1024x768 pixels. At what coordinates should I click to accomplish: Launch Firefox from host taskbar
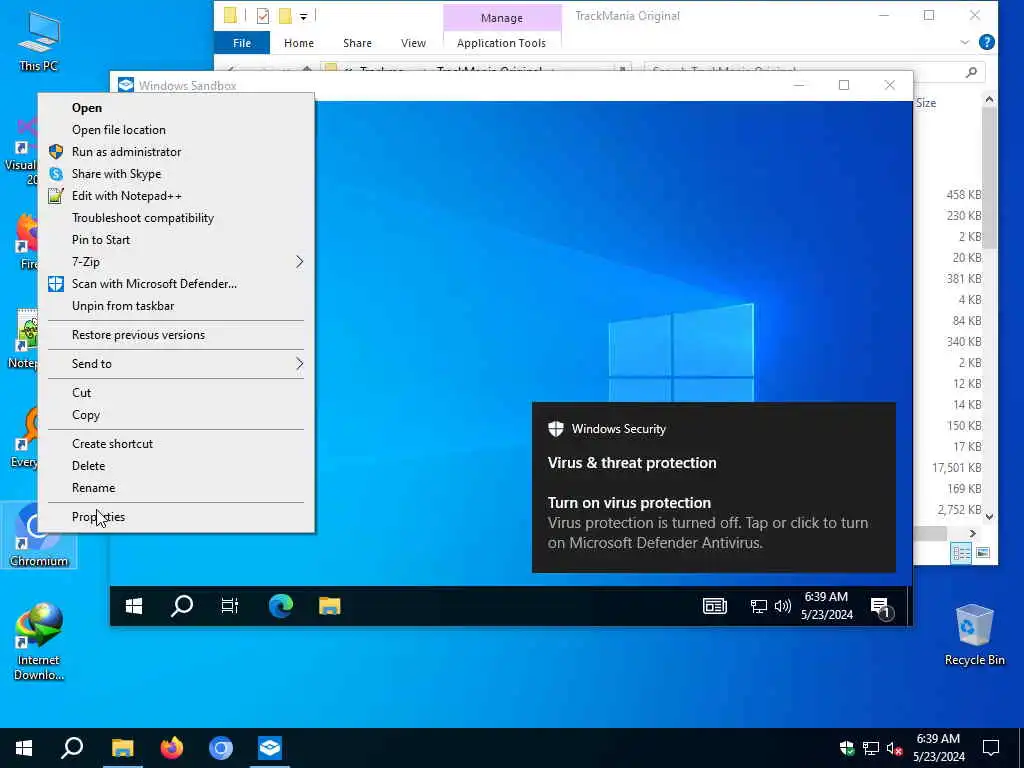click(x=172, y=748)
